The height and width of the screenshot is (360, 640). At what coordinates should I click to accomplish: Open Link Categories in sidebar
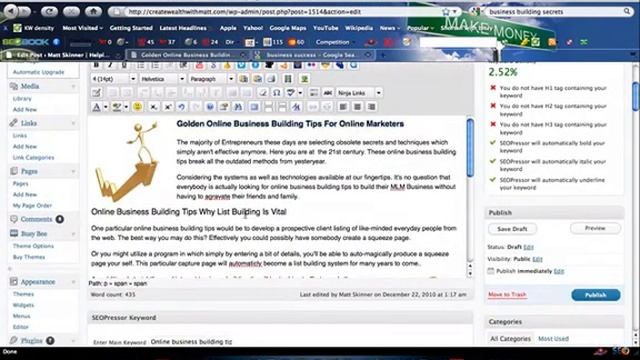[x=33, y=158]
